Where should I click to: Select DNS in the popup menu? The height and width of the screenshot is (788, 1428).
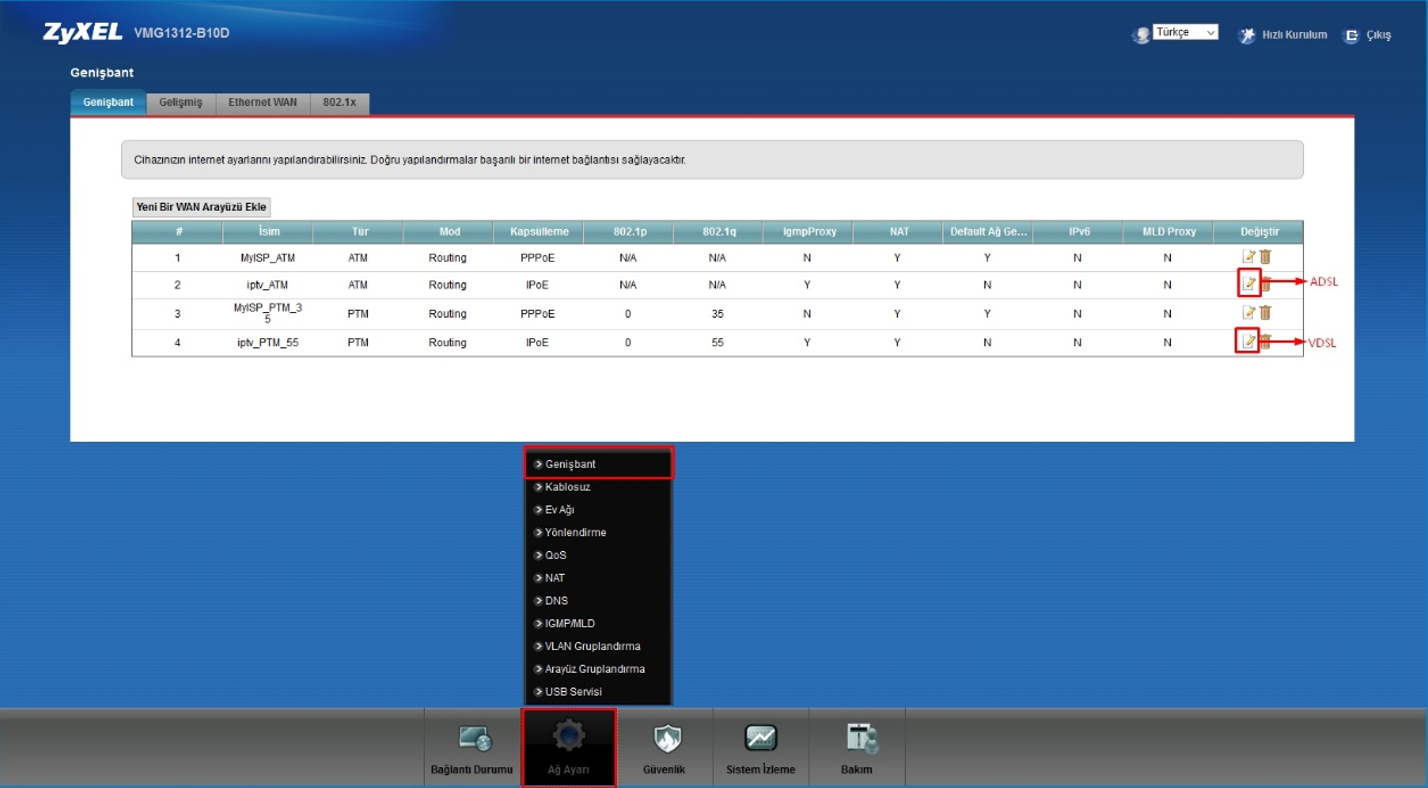coord(598,601)
